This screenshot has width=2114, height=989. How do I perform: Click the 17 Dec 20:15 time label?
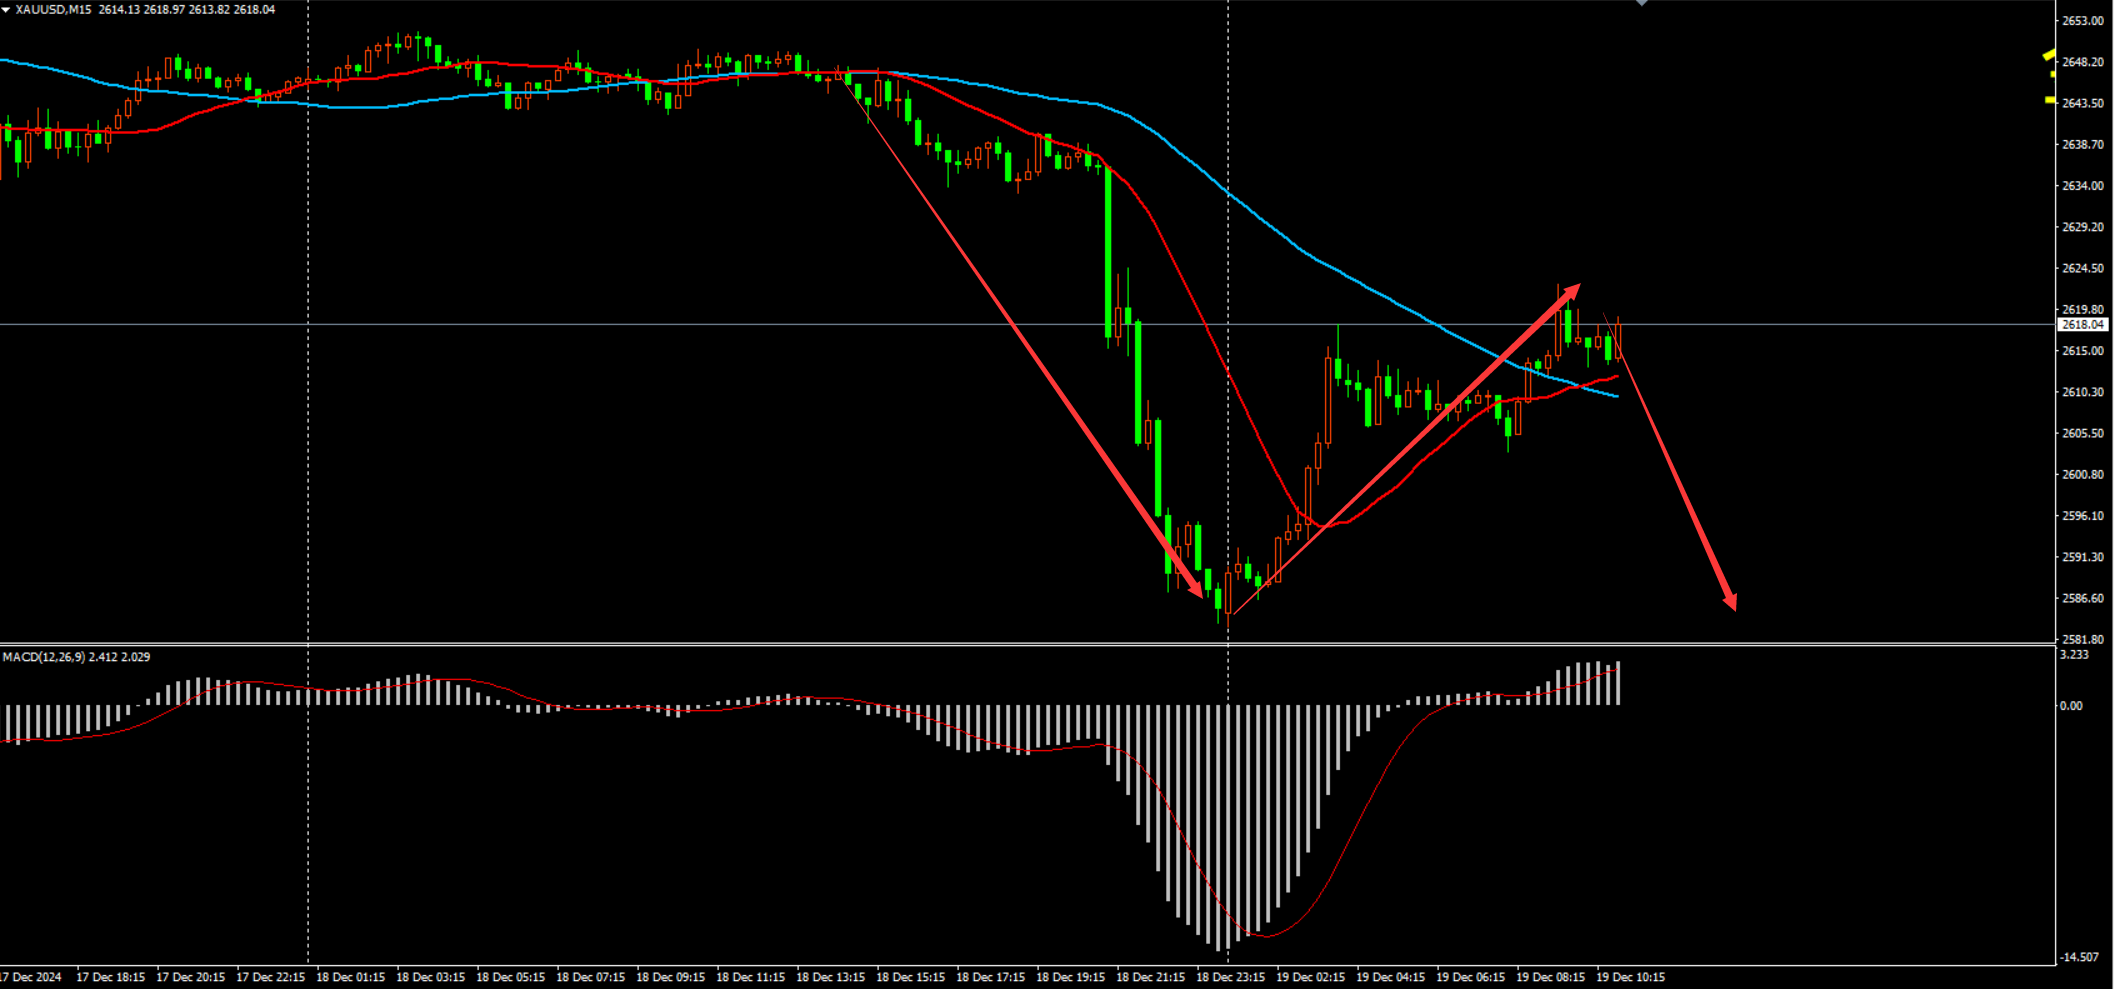coord(190,977)
